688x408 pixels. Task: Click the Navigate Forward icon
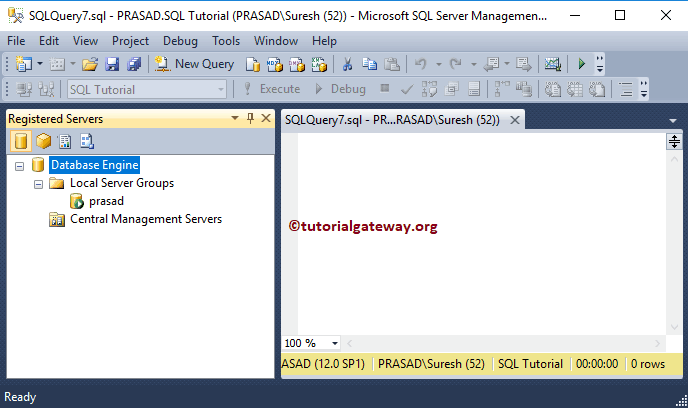[523, 64]
